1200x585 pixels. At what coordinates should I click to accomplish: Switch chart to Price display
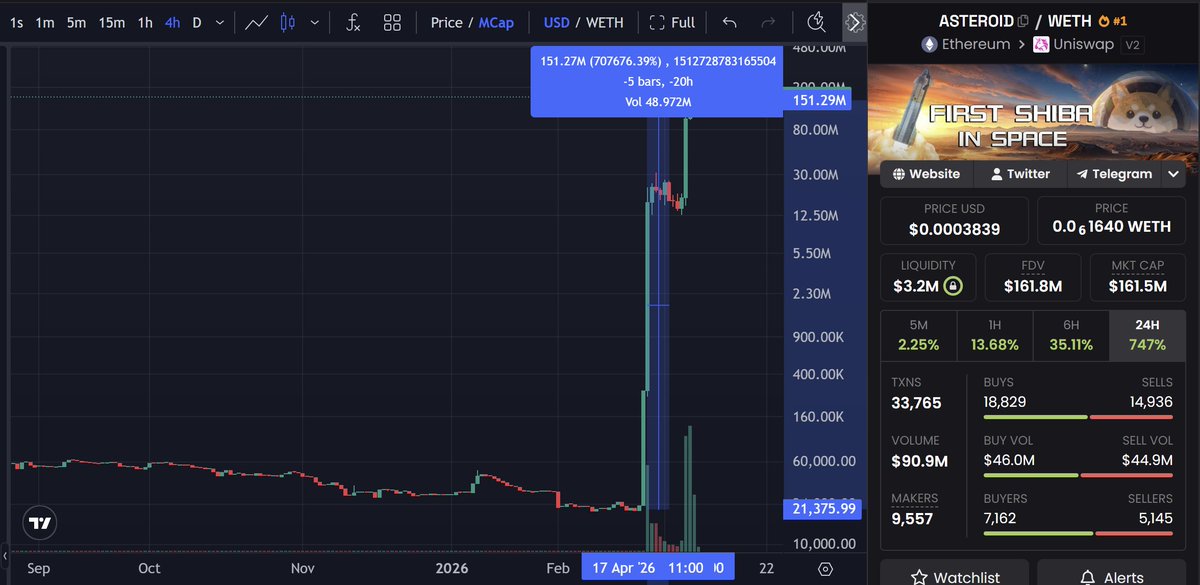click(x=446, y=22)
